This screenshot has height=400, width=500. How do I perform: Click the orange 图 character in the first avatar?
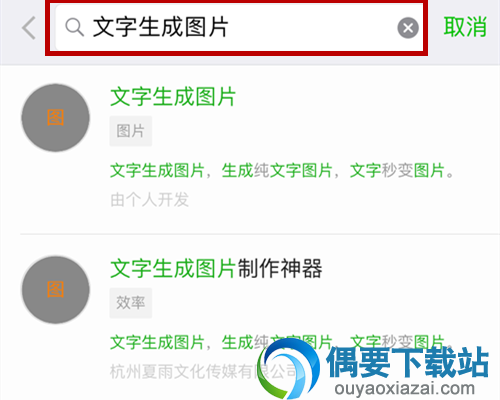(55, 117)
